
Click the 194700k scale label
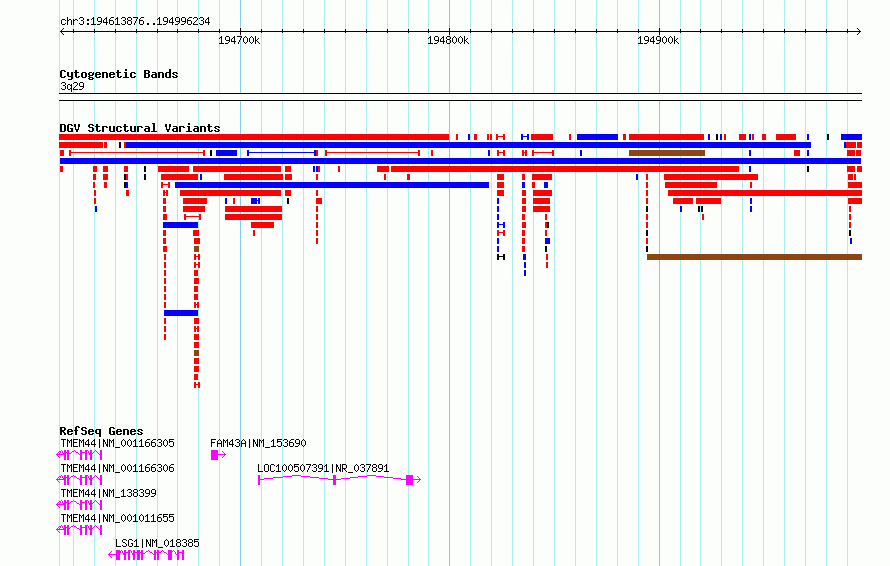pyautogui.click(x=239, y=40)
